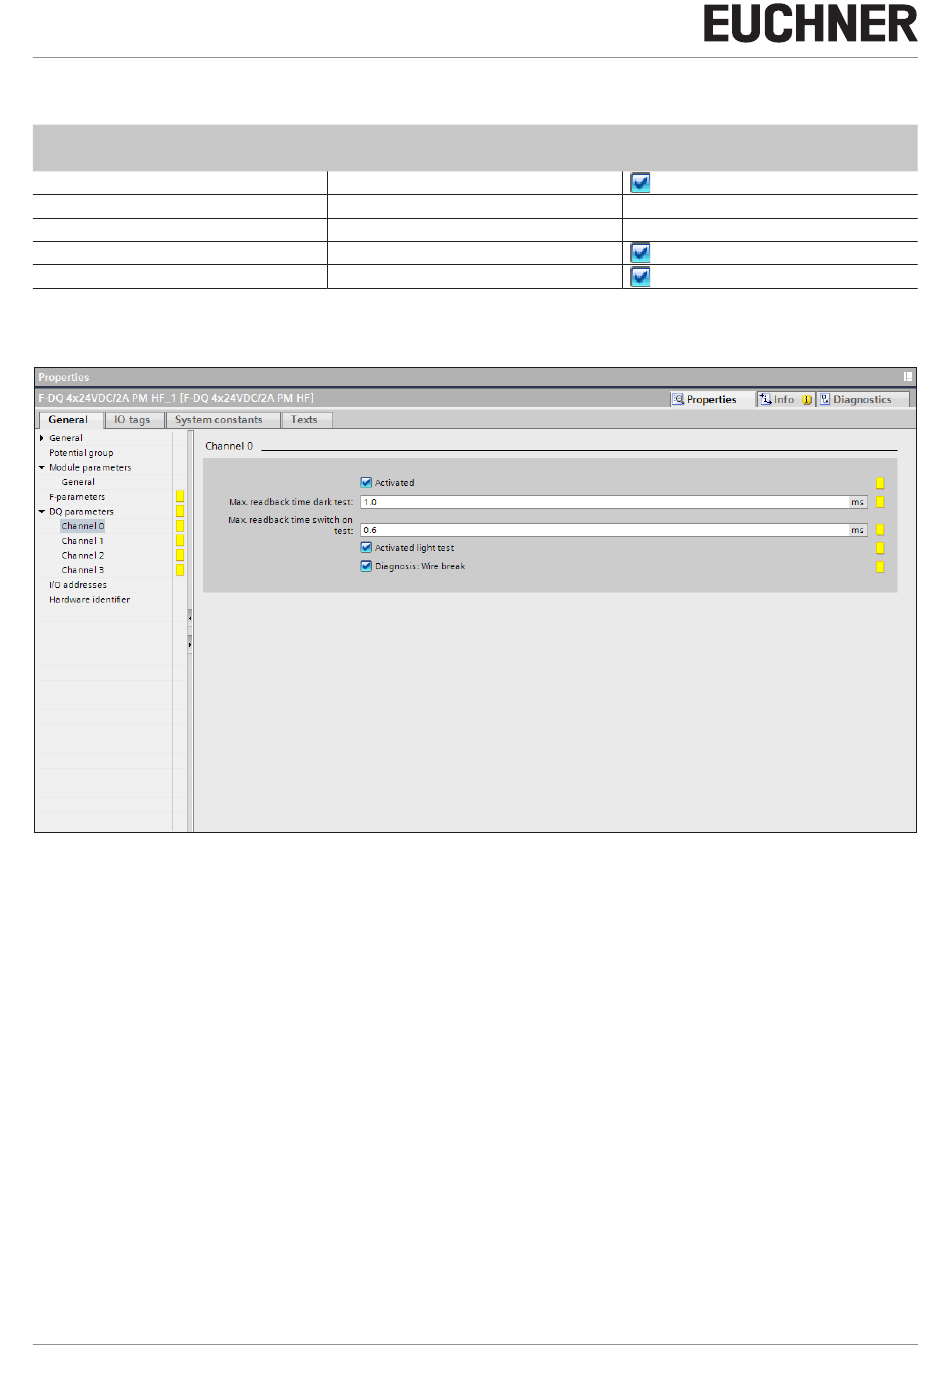Toggle the Activated light test checkbox
Viewport: 950px width, 1378px height.
[x=366, y=547]
